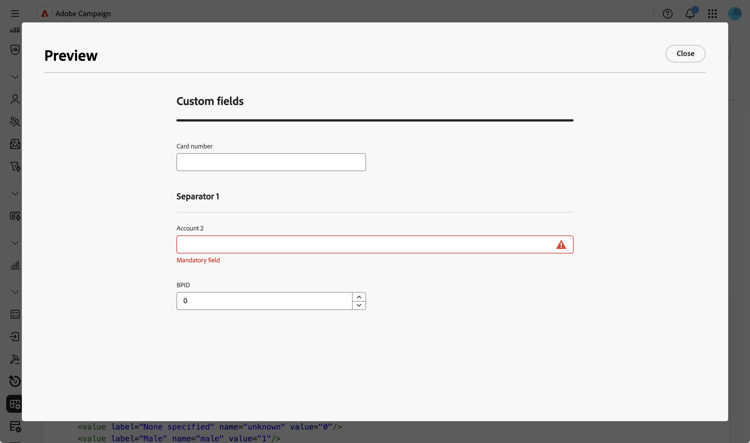Screen dimensions: 750x443
Task: Click the Separator 1 heading
Action: click(198, 197)
